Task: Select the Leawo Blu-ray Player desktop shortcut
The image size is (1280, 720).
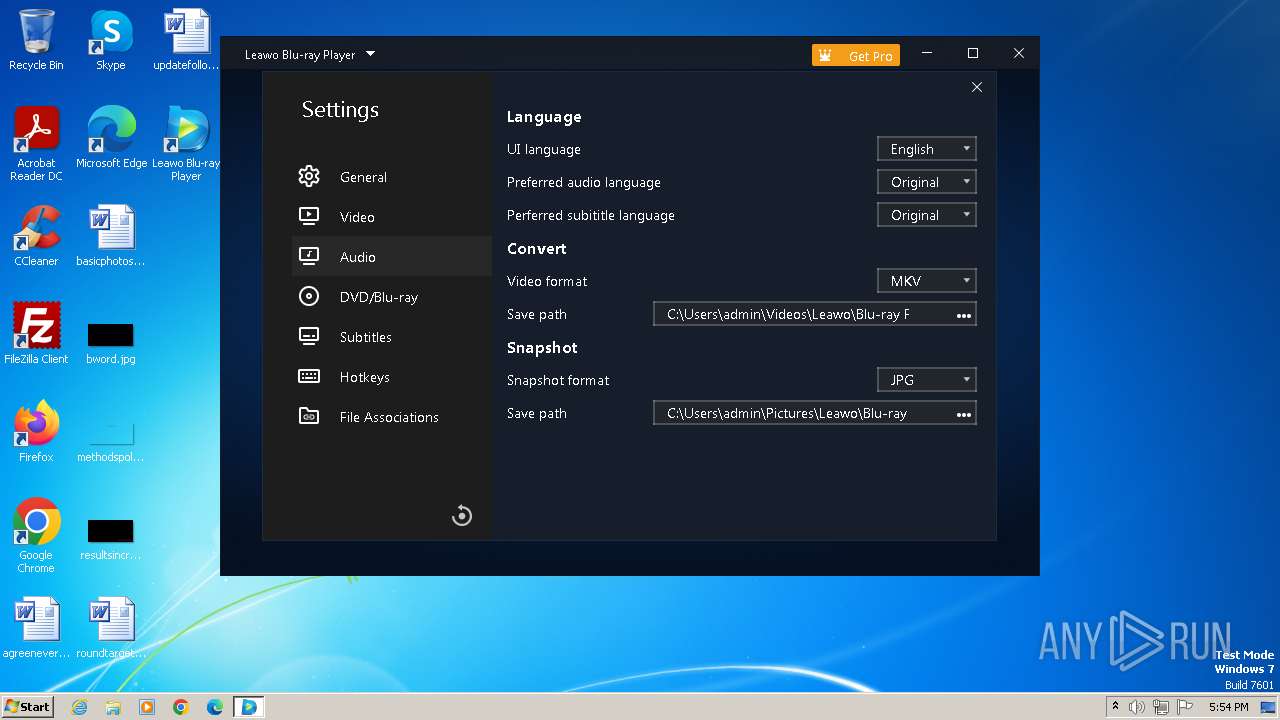Action: point(186,143)
